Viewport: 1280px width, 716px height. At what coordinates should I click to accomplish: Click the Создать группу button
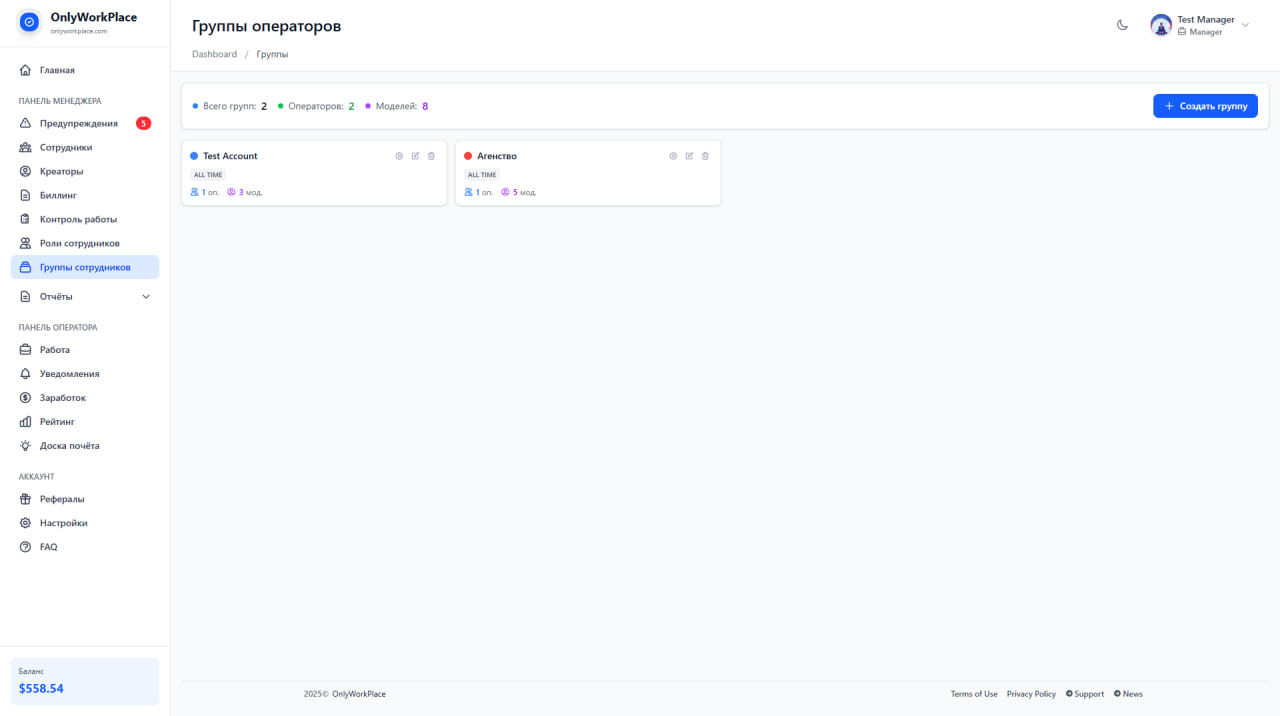click(x=1205, y=105)
